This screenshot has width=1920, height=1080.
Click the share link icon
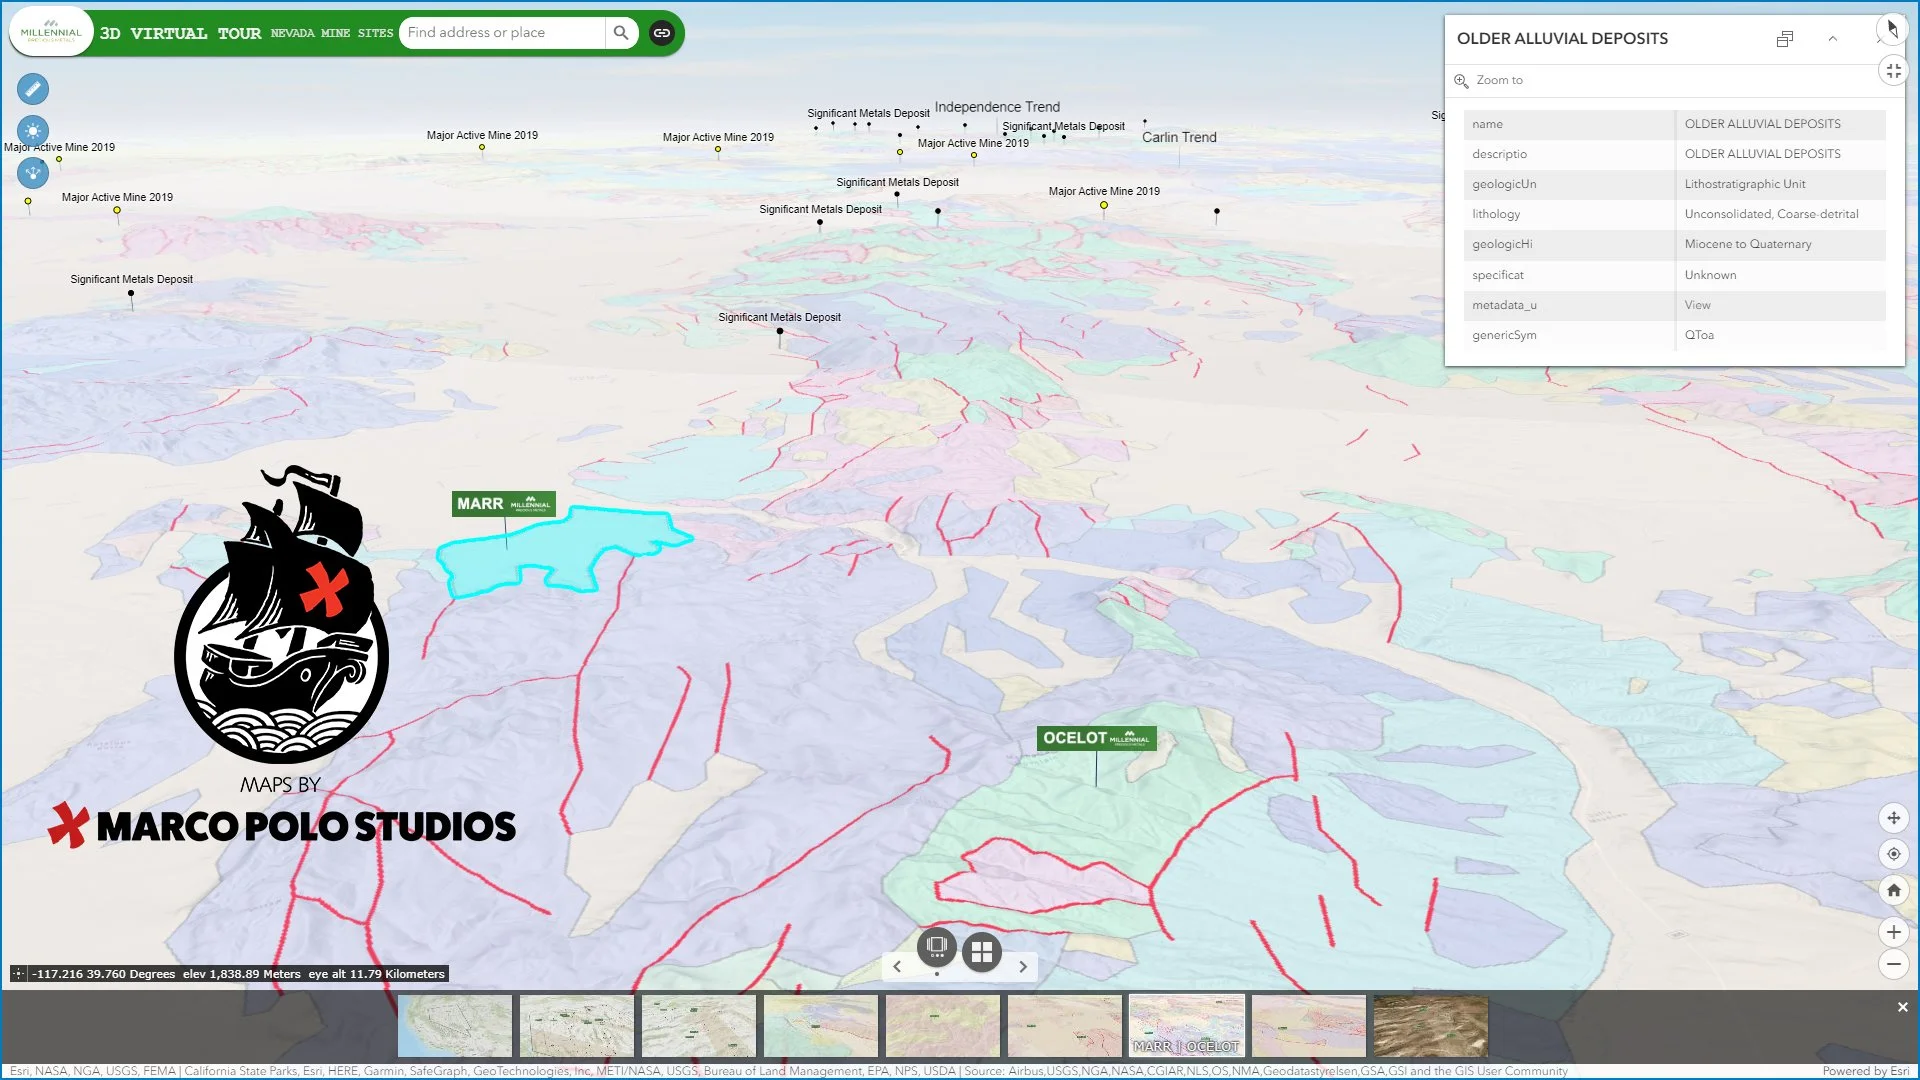click(662, 33)
